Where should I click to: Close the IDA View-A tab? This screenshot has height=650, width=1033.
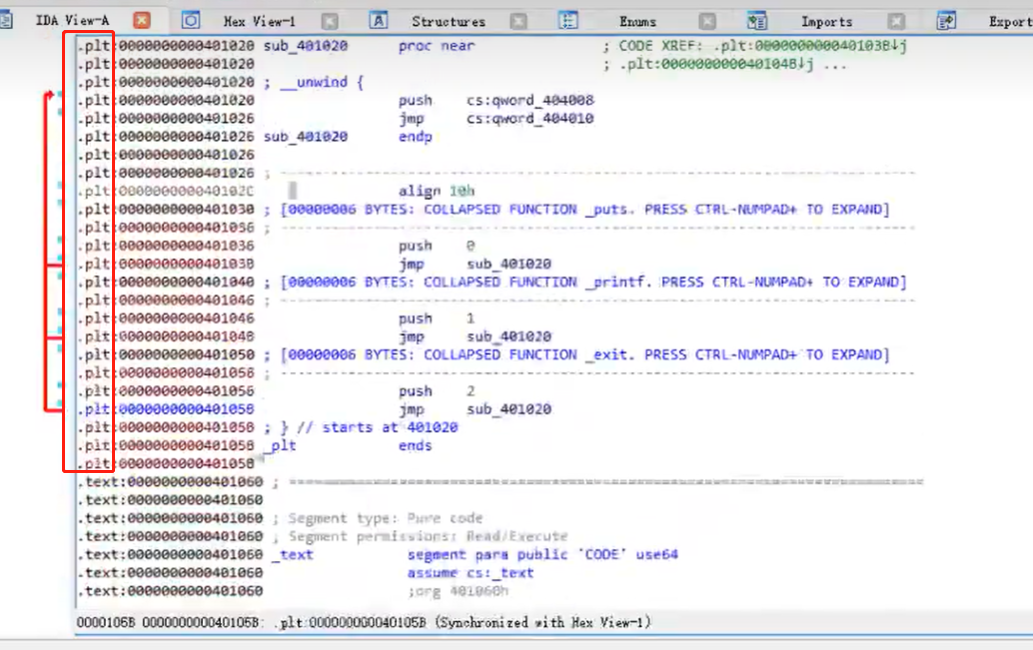tap(142, 20)
